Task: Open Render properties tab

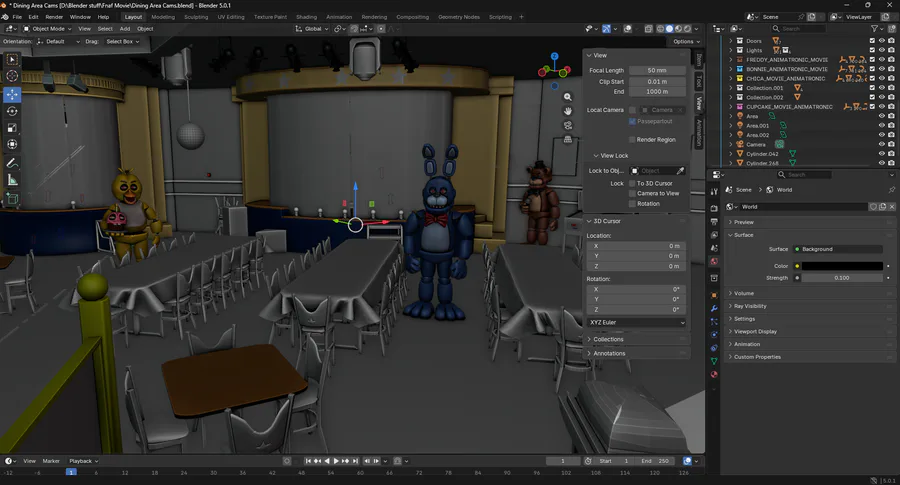Action: [x=714, y=208]
